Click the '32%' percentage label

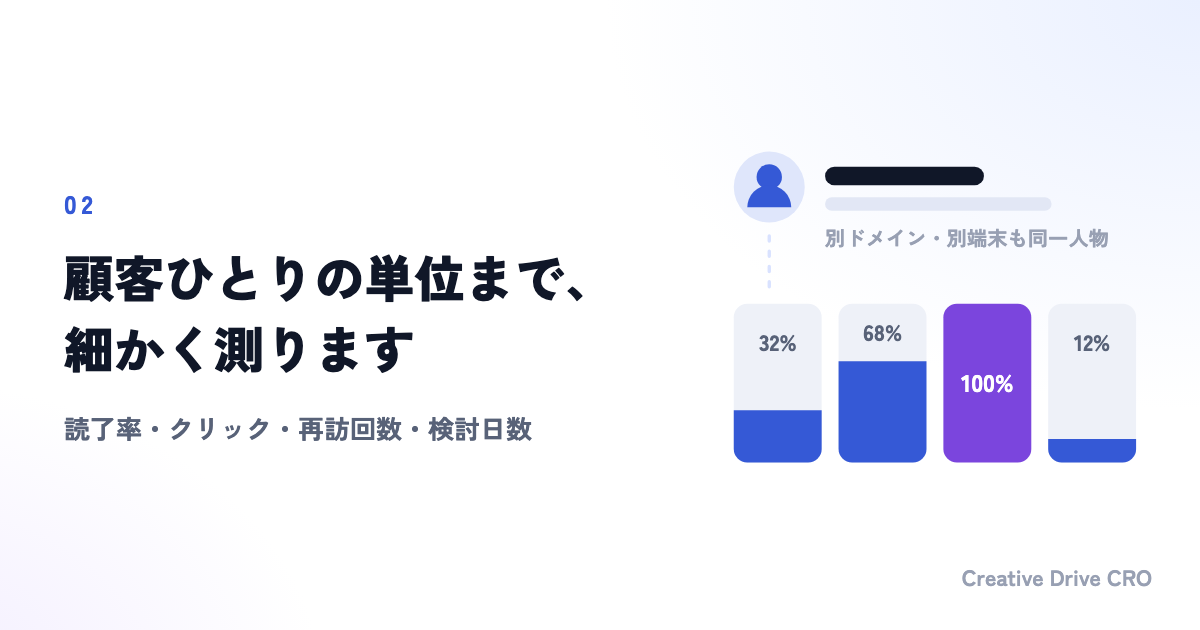pyautogui.click(x=777, y=344)
